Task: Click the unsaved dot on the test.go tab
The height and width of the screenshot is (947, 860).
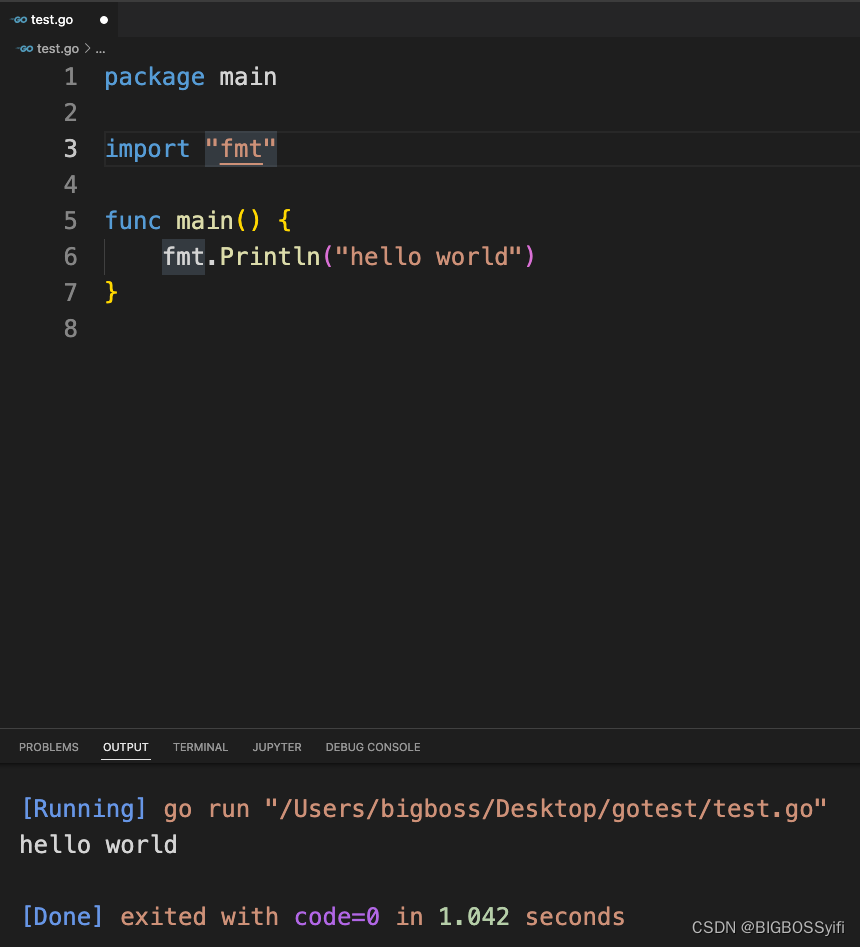Action: click(104, 20)
